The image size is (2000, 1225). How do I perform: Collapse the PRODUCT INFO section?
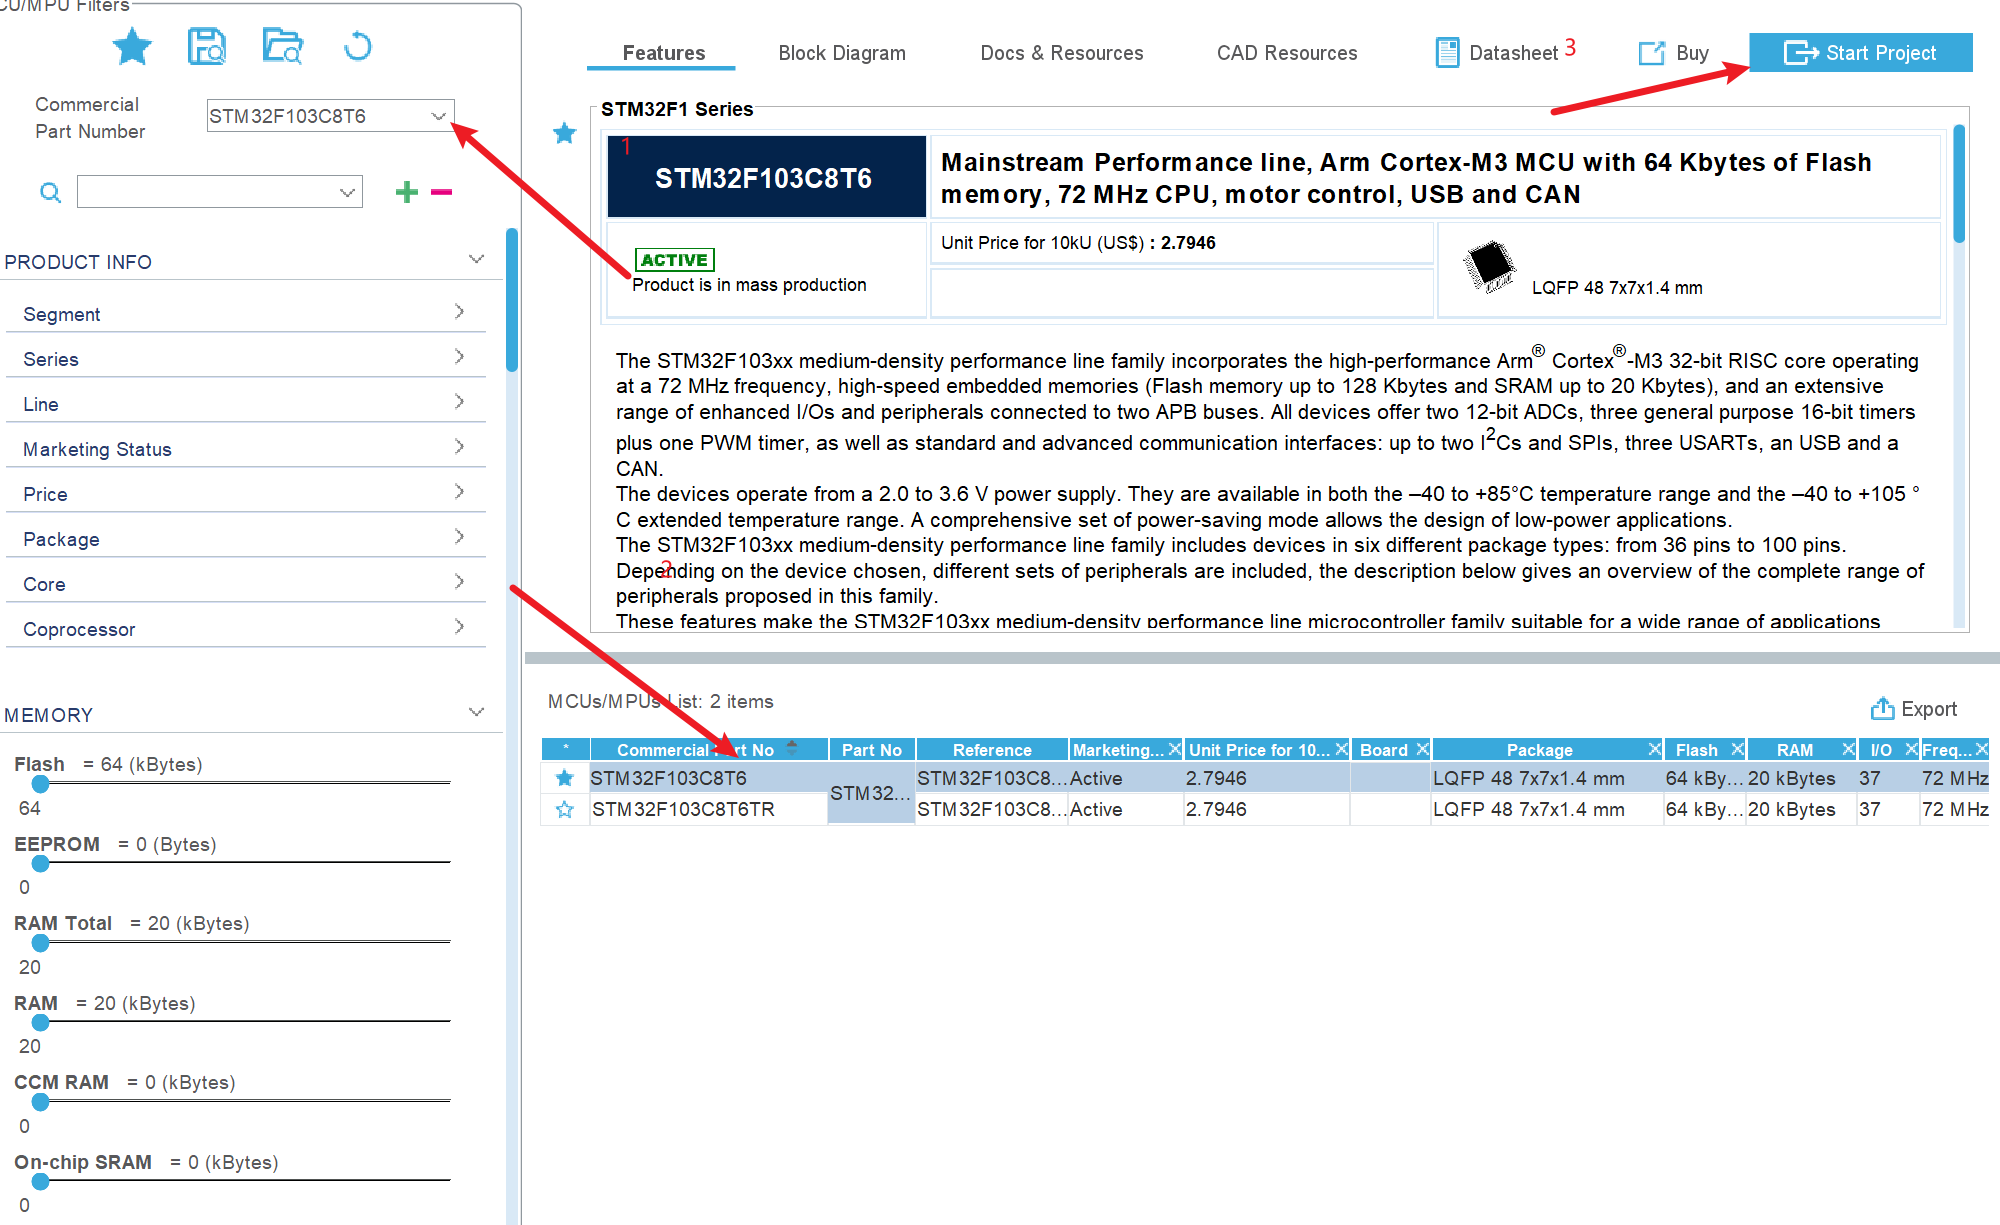tap(476, 259)
